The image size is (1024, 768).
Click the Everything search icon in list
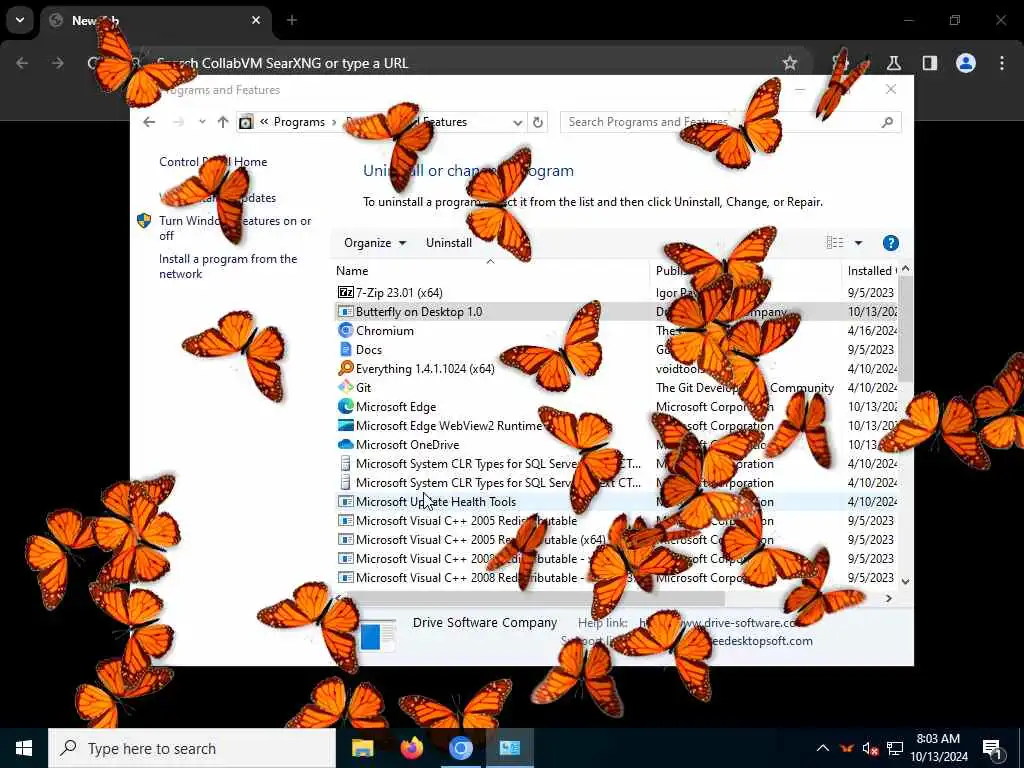pos(345,368)
